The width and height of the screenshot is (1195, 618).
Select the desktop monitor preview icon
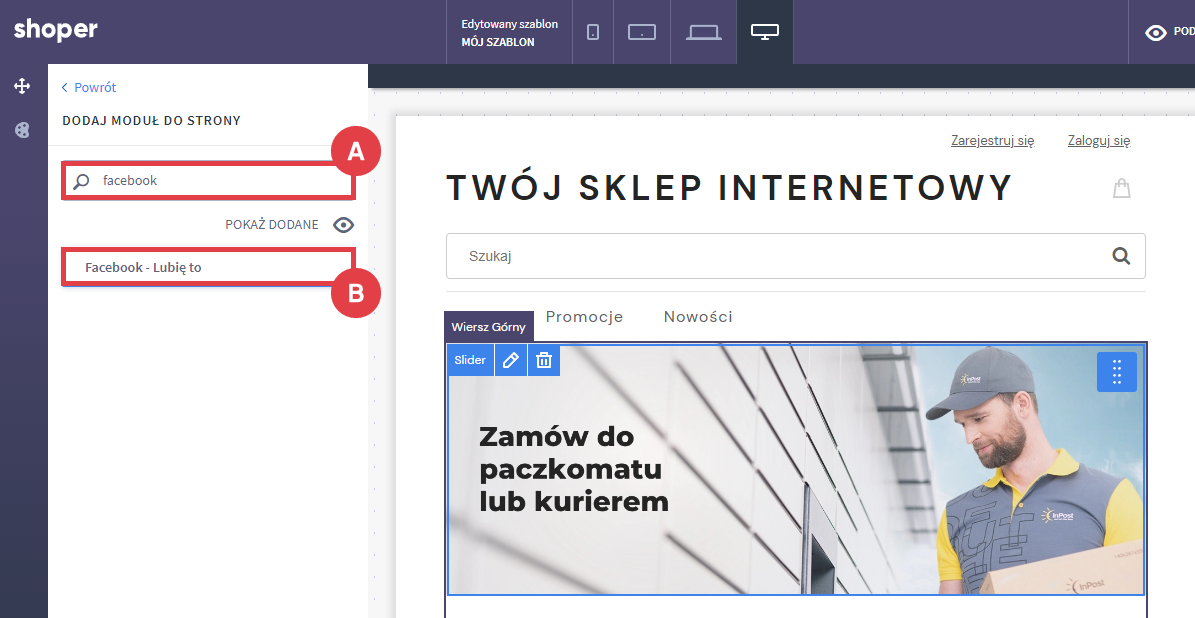coord(765,32)
